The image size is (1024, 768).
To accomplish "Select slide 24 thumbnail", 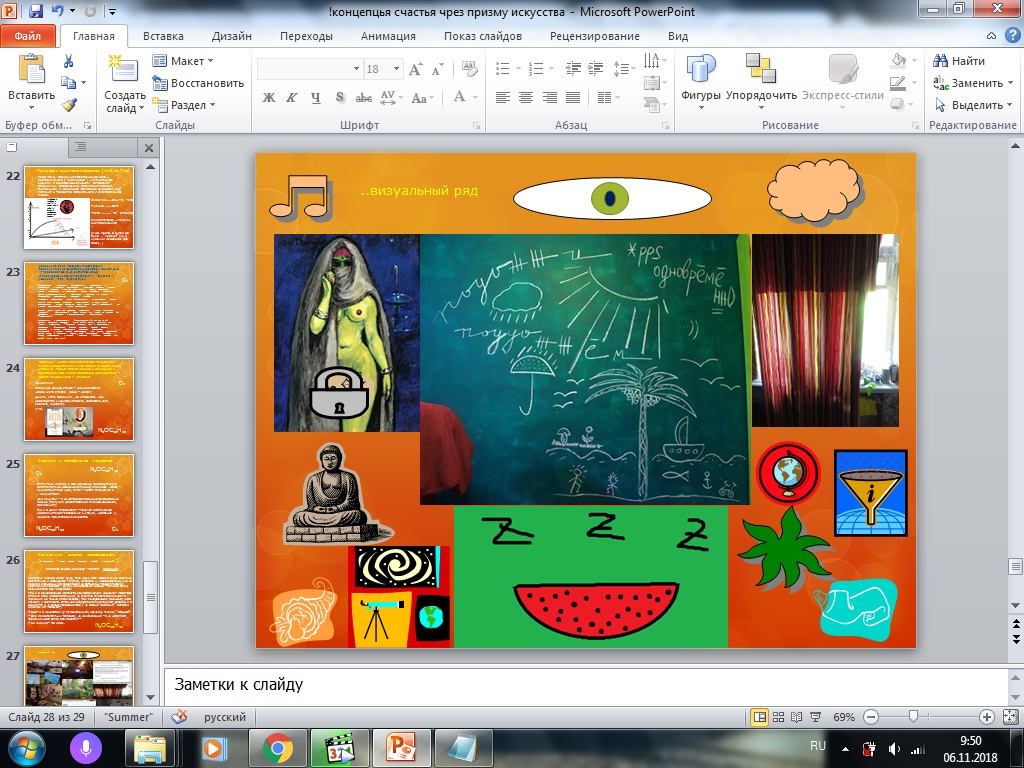I will [x=79, y=399].
